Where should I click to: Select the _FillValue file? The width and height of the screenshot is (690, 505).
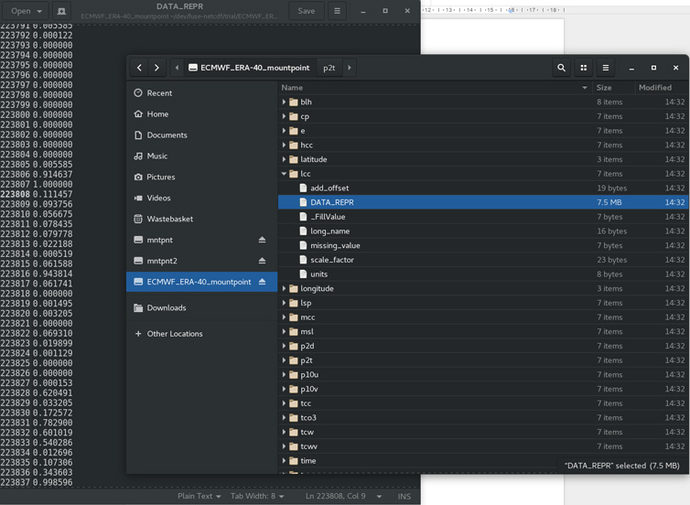point(483,216)
